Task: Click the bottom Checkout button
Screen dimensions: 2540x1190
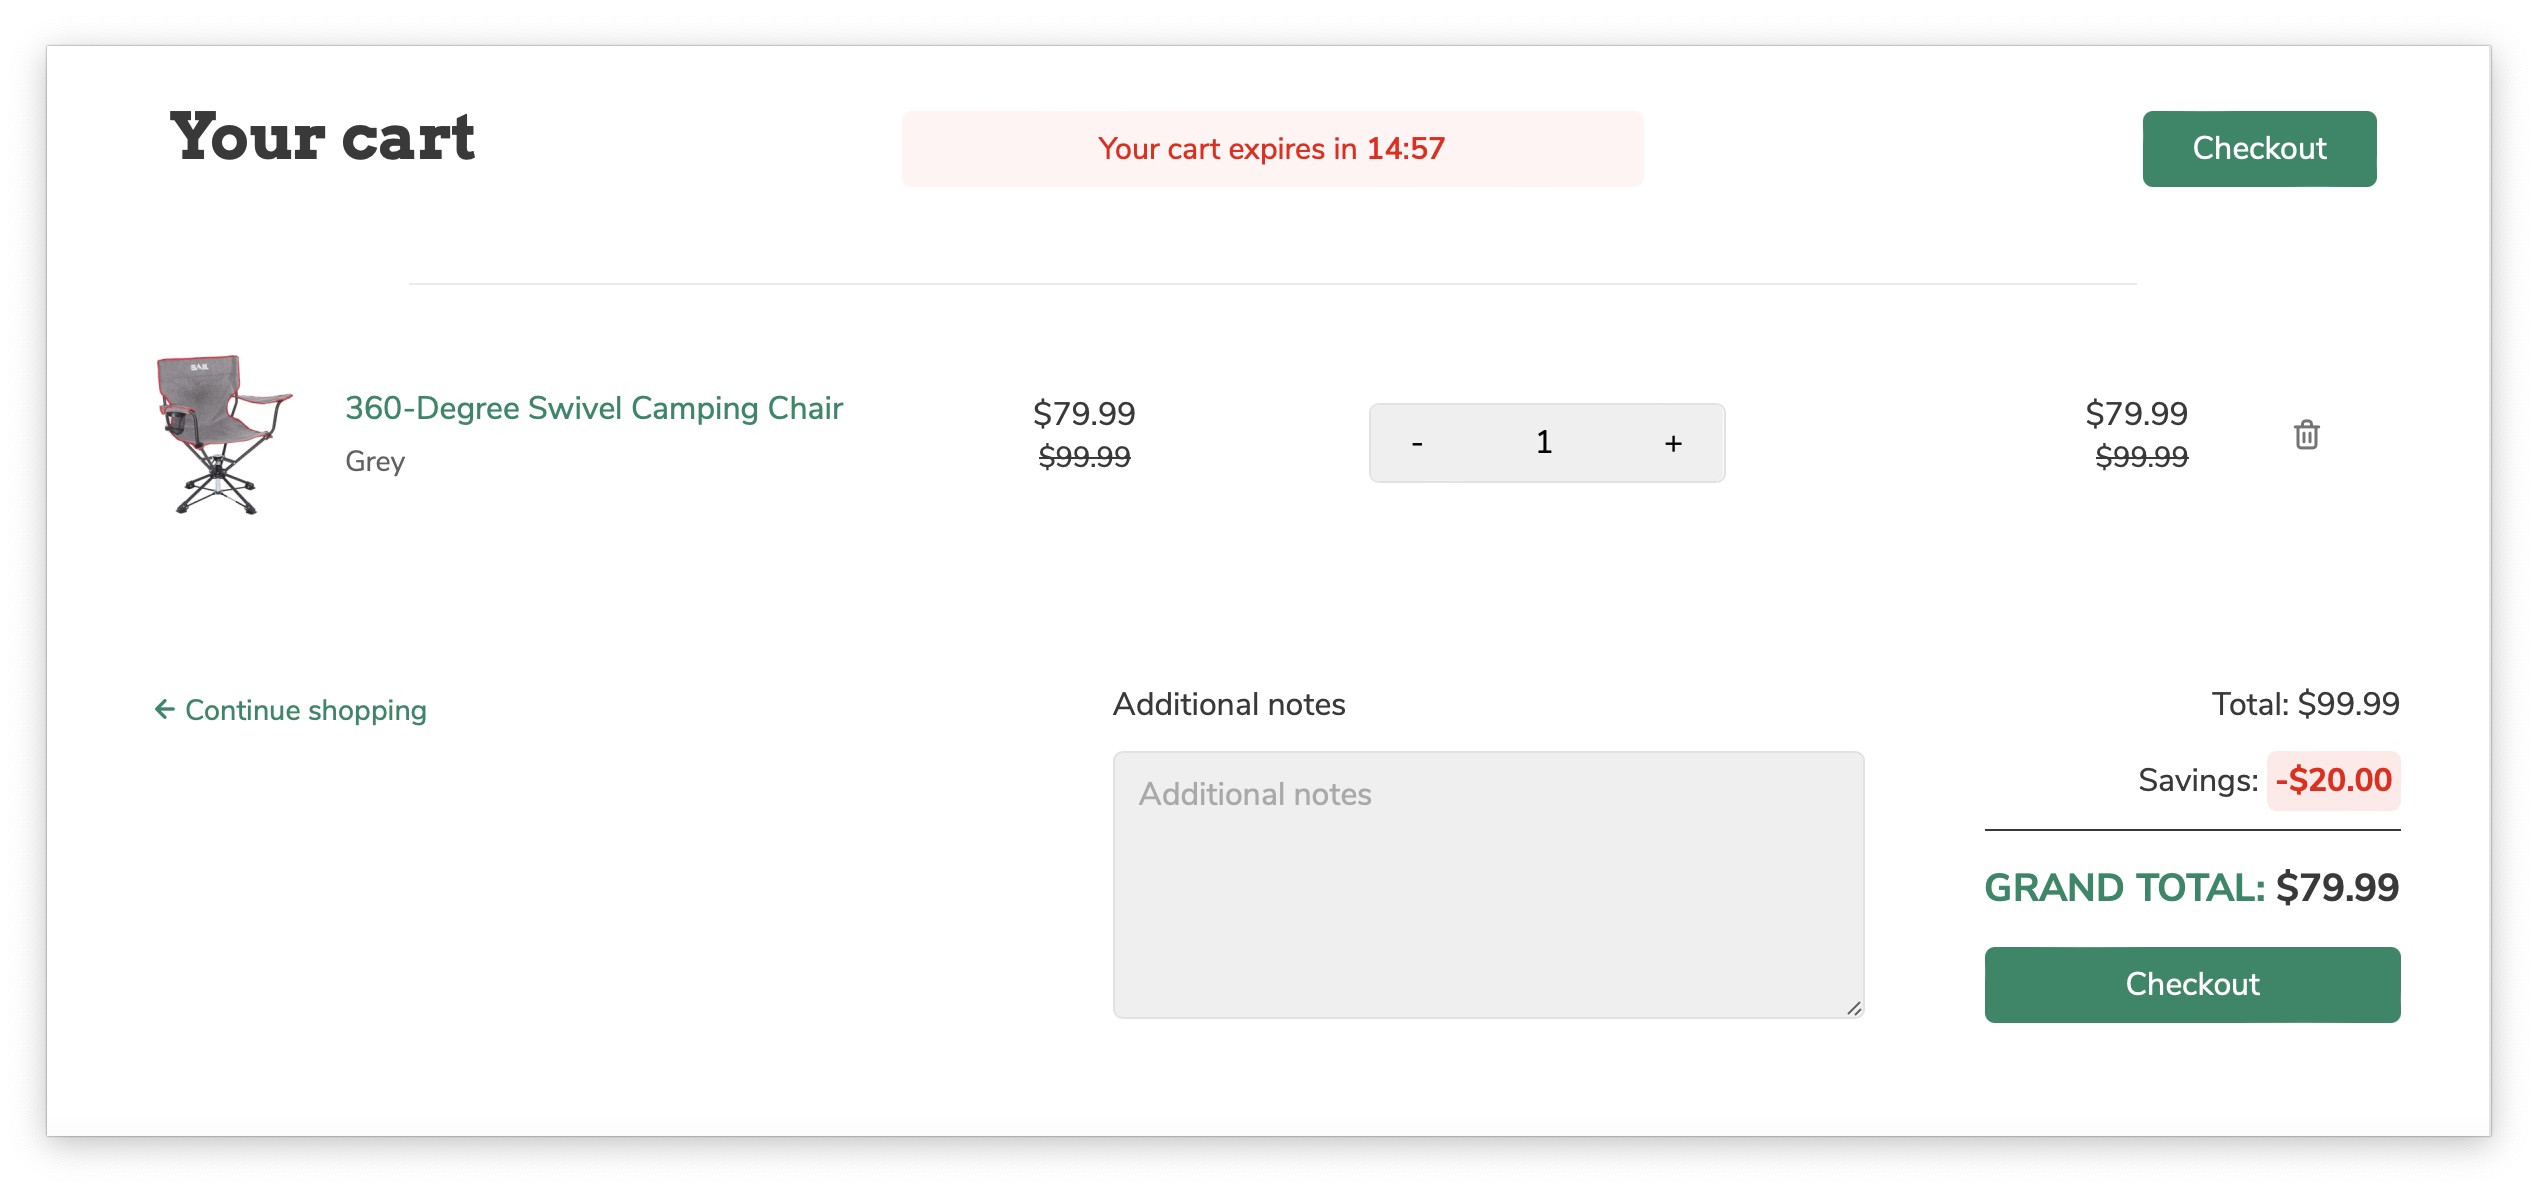Action: pyautogui.click(x=2191, y=984)
